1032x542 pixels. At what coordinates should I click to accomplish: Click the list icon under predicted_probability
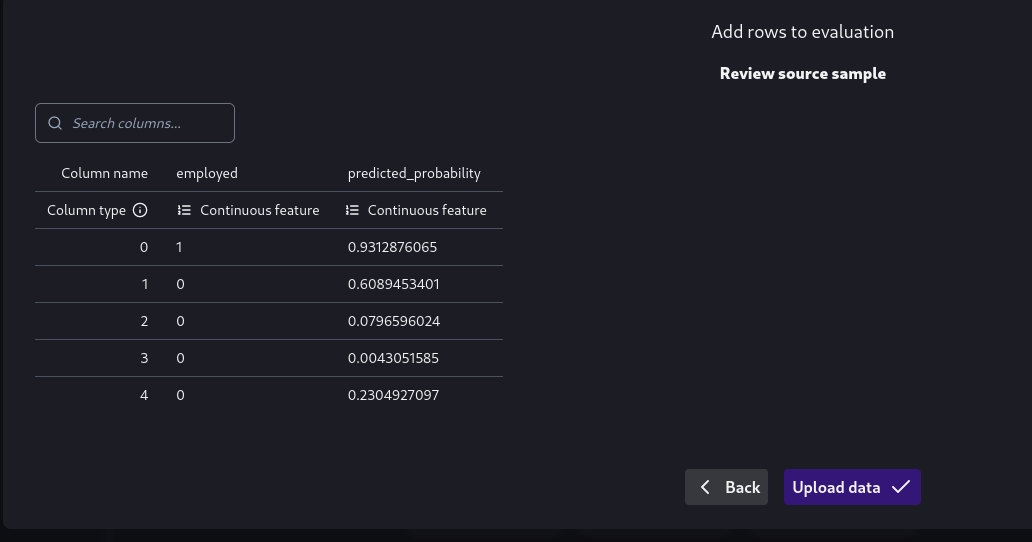click(x=352, y=210)
